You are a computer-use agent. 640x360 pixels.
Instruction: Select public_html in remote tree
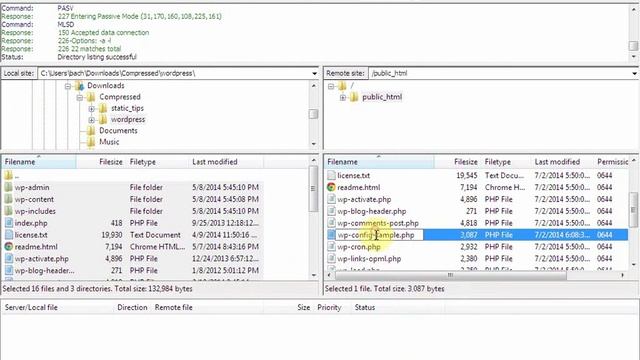pyautogui.click(x=382, y=97)
